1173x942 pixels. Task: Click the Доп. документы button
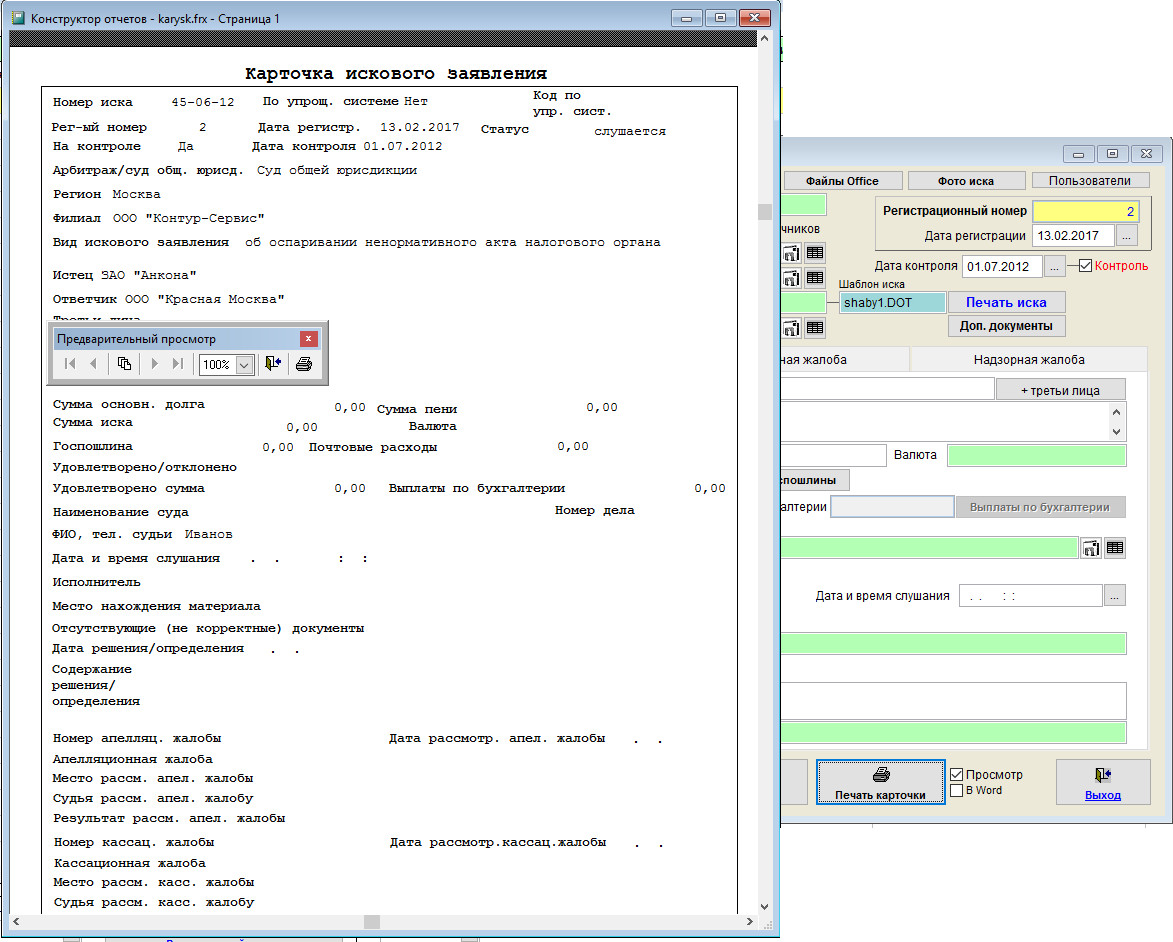pyautogui.click(x=1006, y=326)
